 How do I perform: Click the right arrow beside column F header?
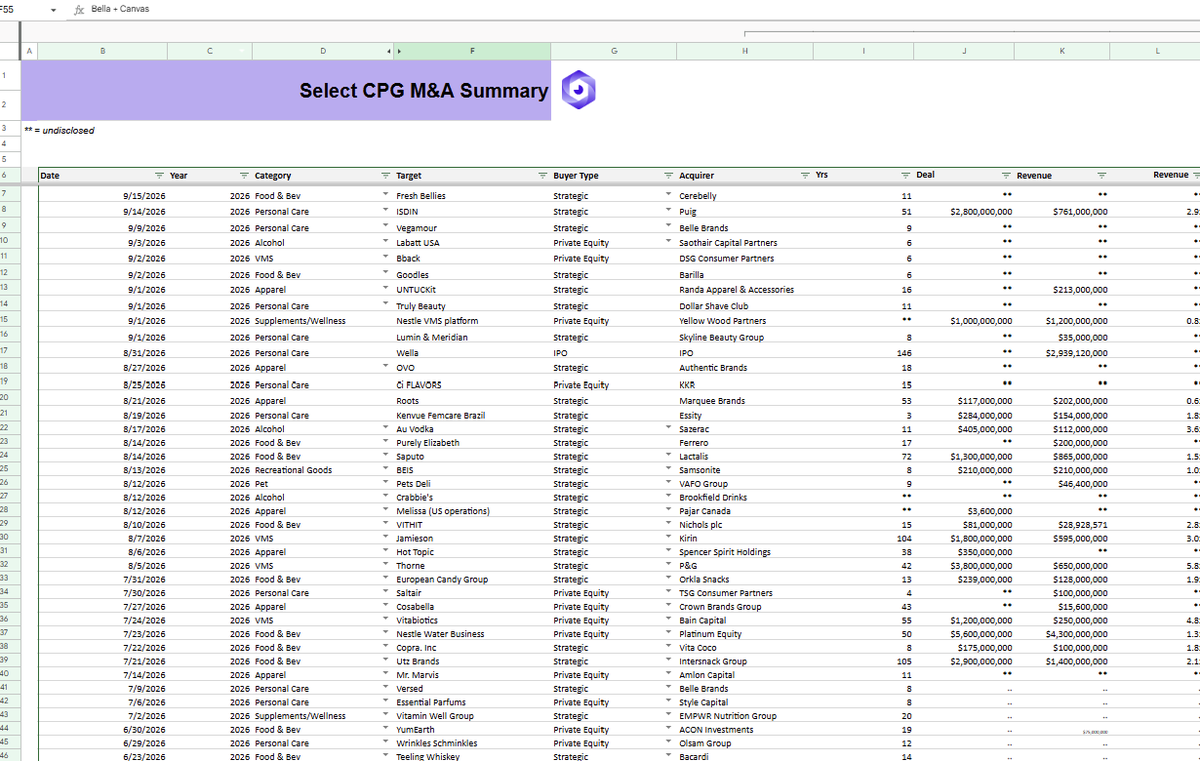(398, 51)
